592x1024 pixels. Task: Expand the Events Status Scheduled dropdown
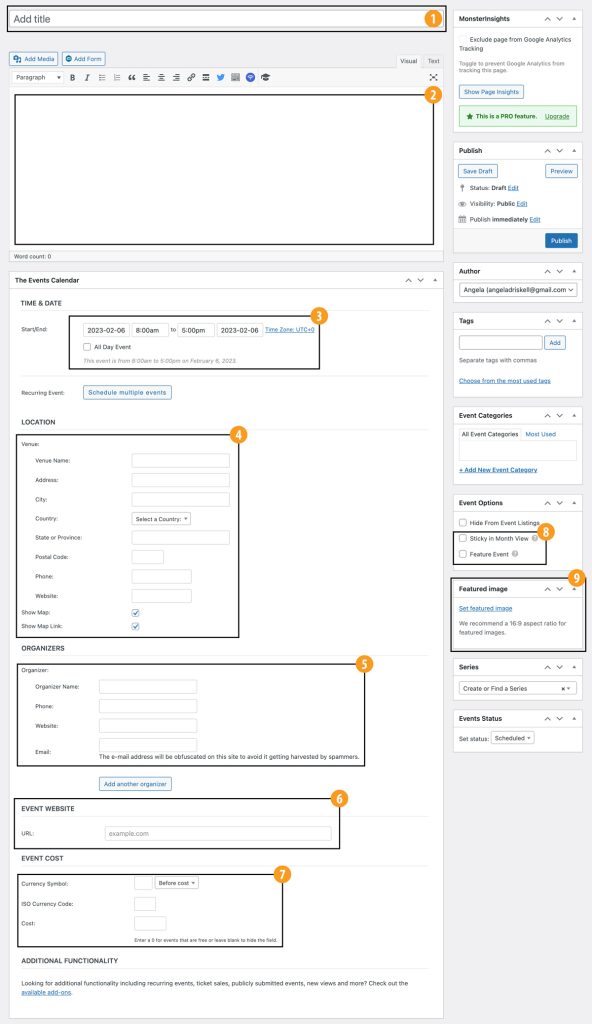[512, 738]
